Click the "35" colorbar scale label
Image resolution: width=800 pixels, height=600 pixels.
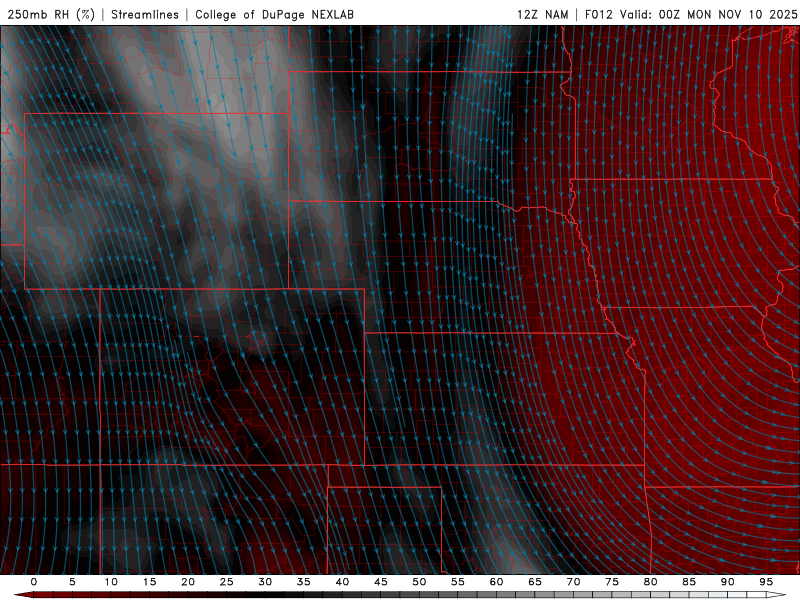304,582
